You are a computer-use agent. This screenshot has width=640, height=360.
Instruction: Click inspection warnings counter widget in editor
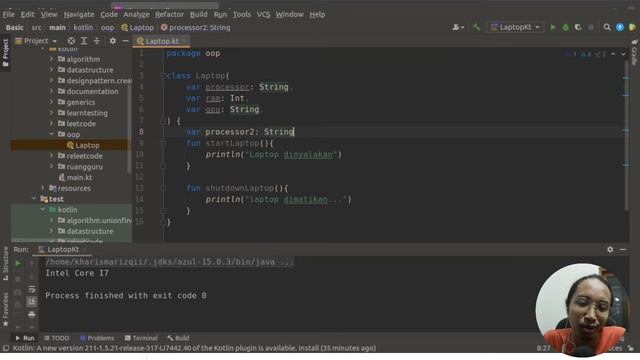pyautogui.click(x=586, y=54)
